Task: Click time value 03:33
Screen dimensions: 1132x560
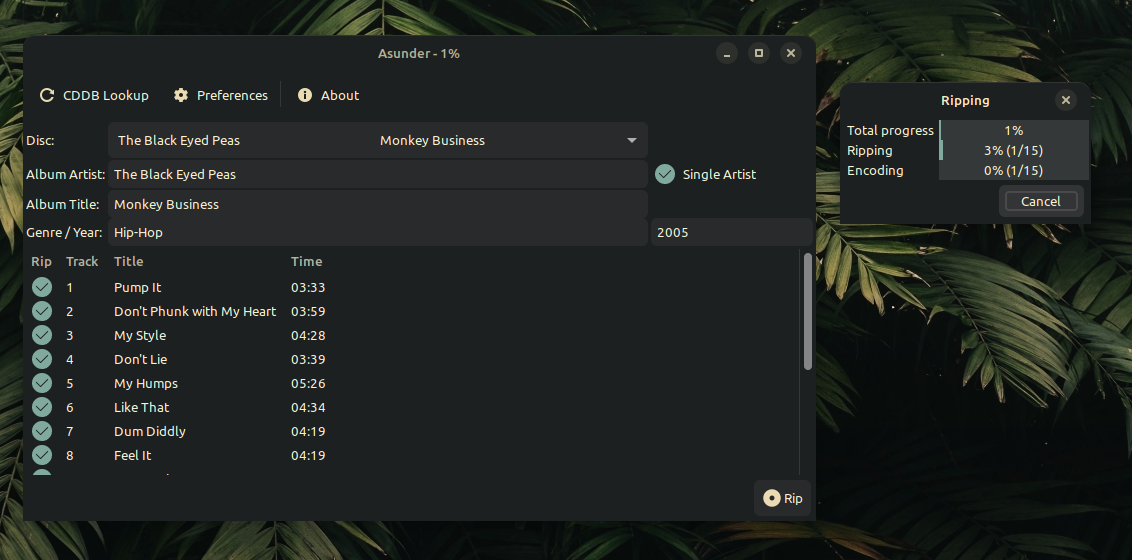Action: click(308, 287)
